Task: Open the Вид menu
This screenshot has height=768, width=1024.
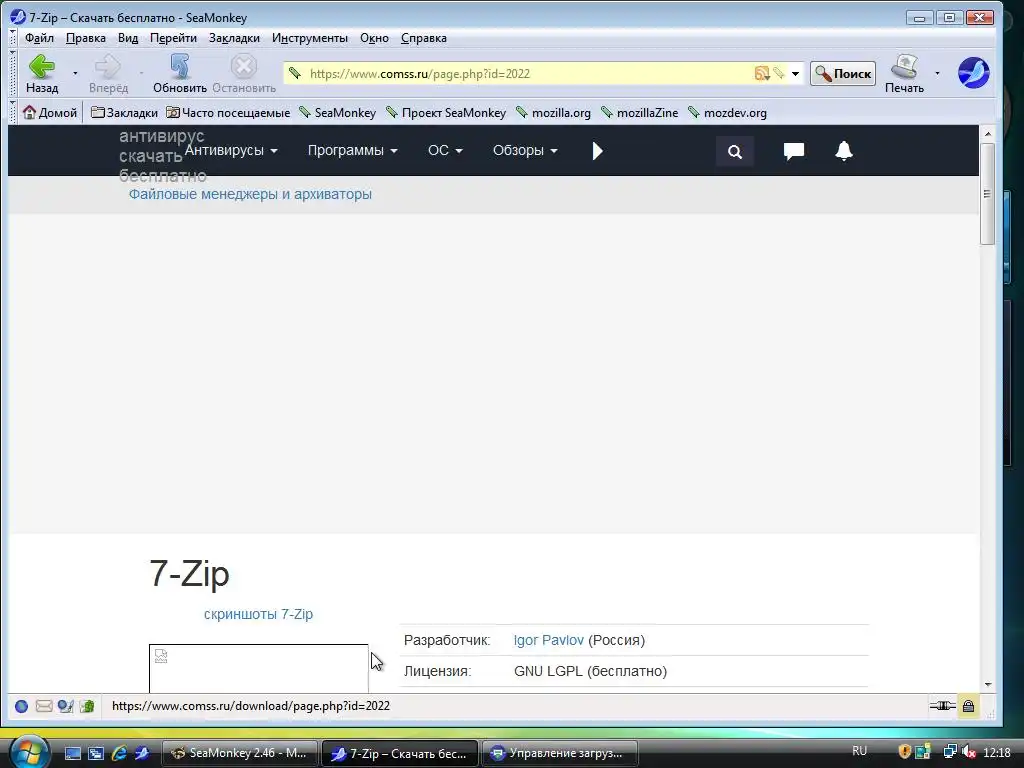Action: [x=128, y=38]
